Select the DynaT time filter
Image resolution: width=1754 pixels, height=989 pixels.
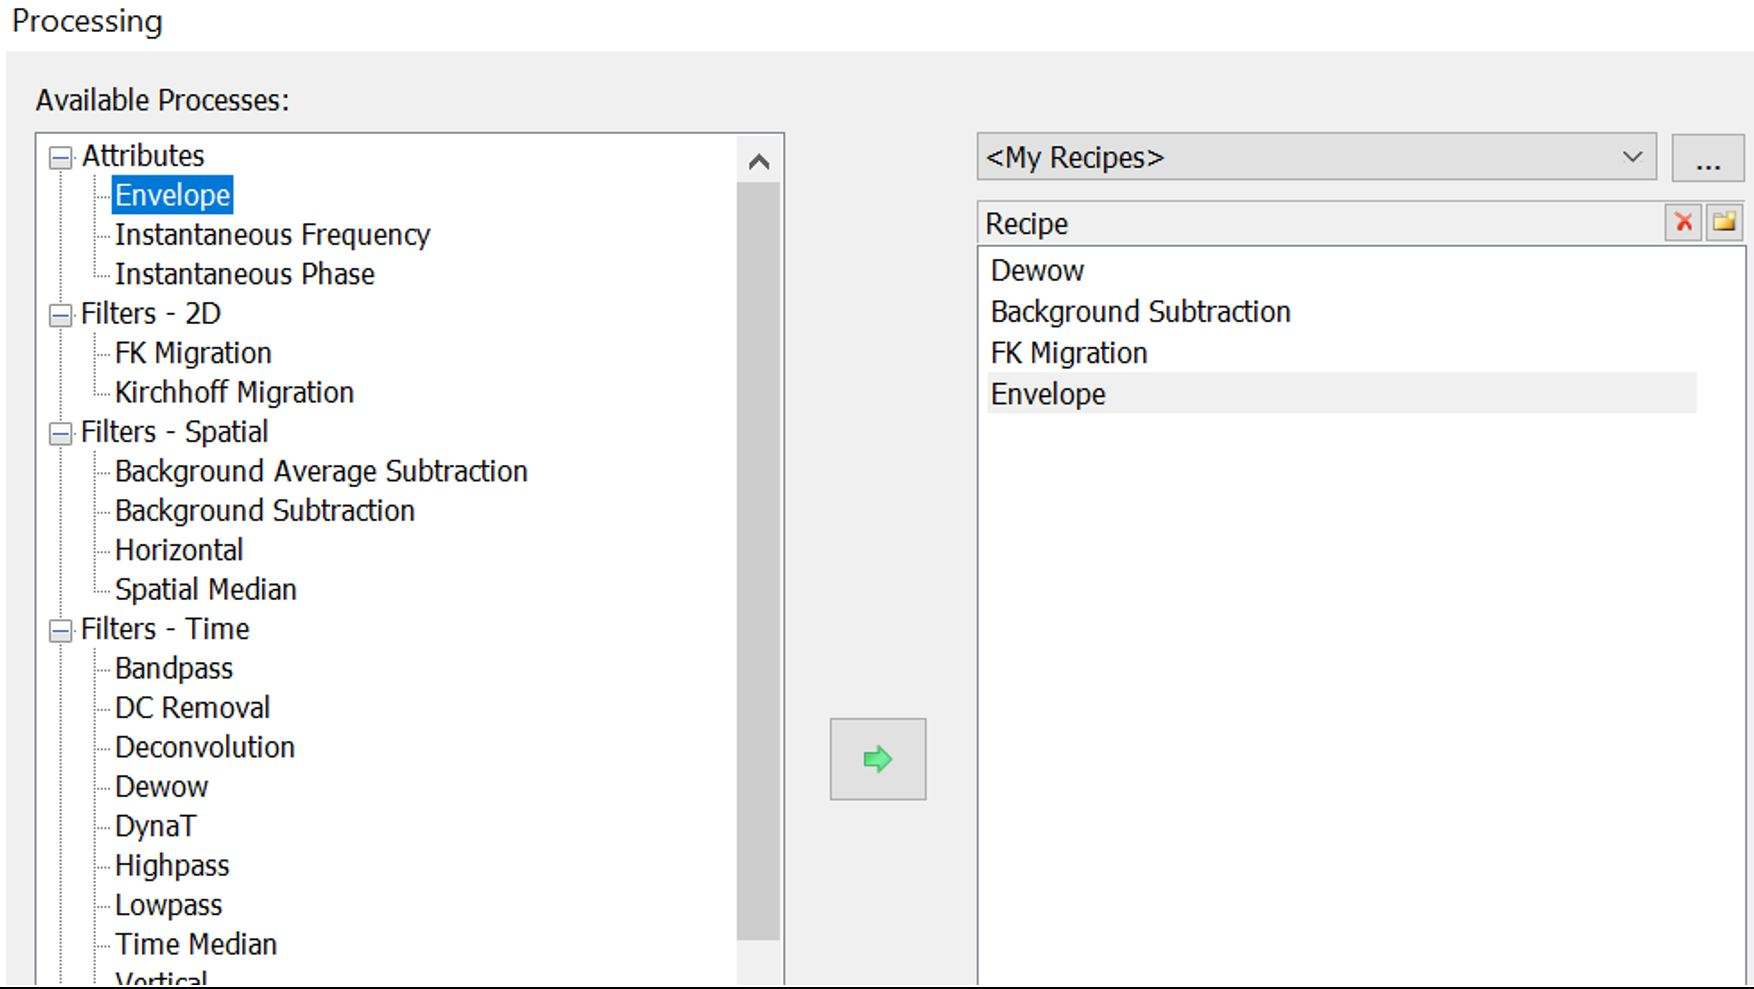pos(155,826)
